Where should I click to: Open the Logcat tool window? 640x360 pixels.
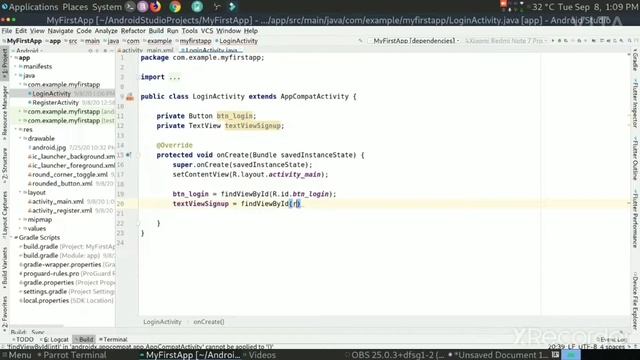(x=54, y=340)
